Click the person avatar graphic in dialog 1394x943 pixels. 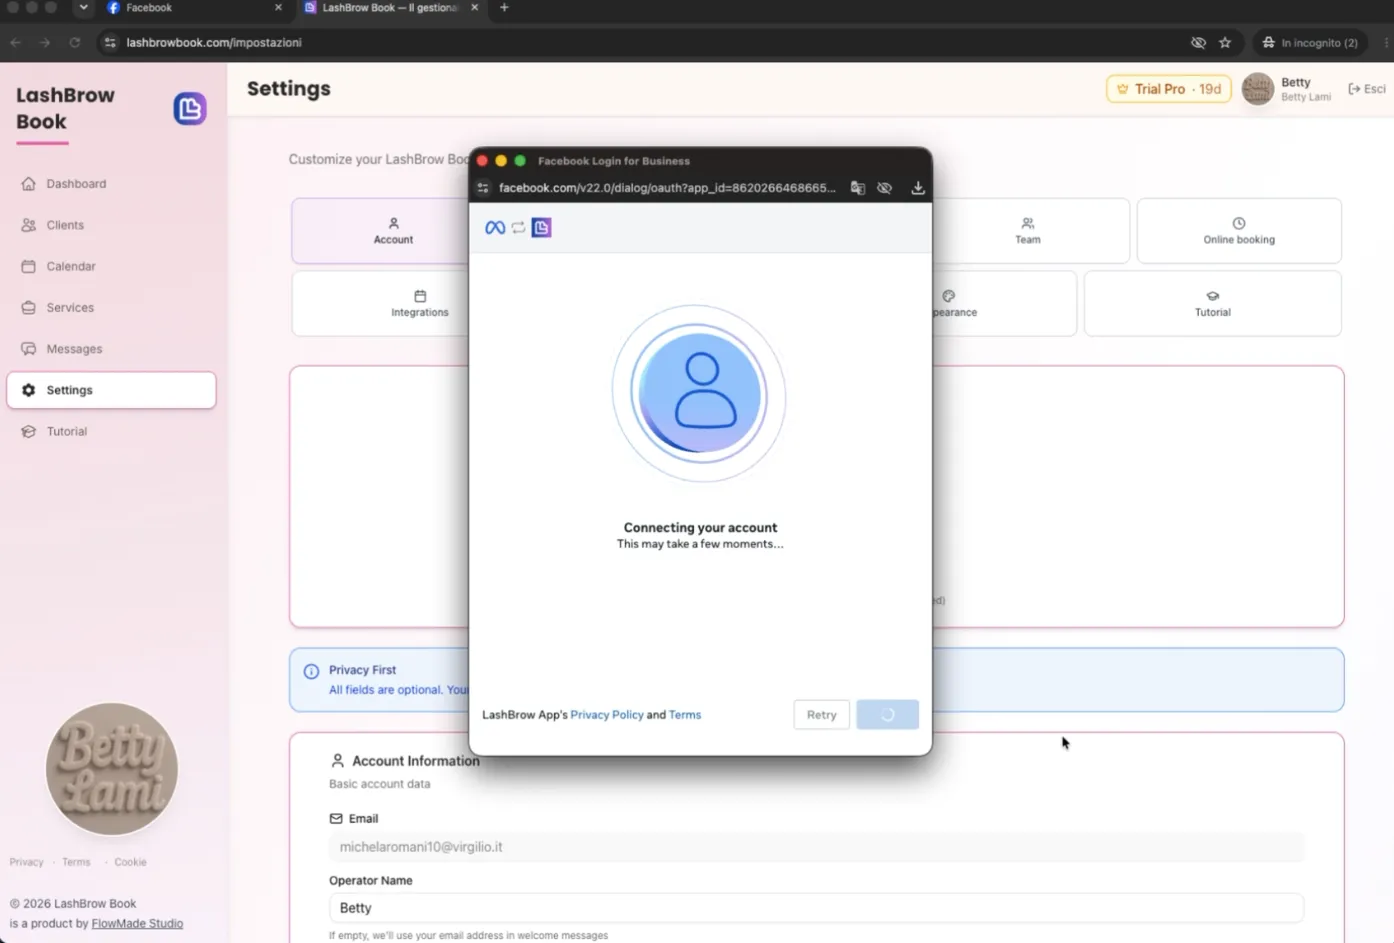click(x=699, y=394)
